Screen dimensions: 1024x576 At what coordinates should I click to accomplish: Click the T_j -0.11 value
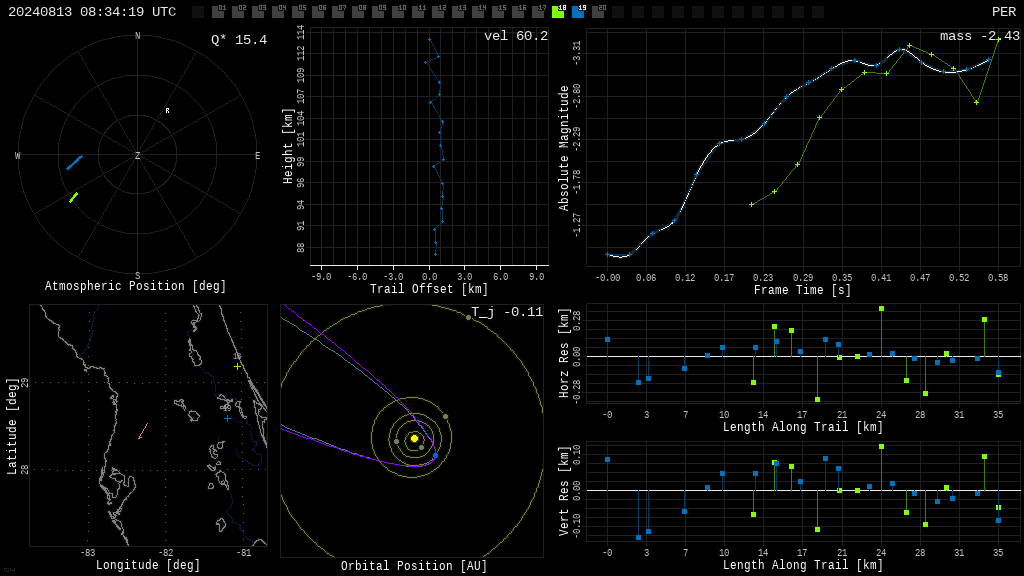click(507, 312)
